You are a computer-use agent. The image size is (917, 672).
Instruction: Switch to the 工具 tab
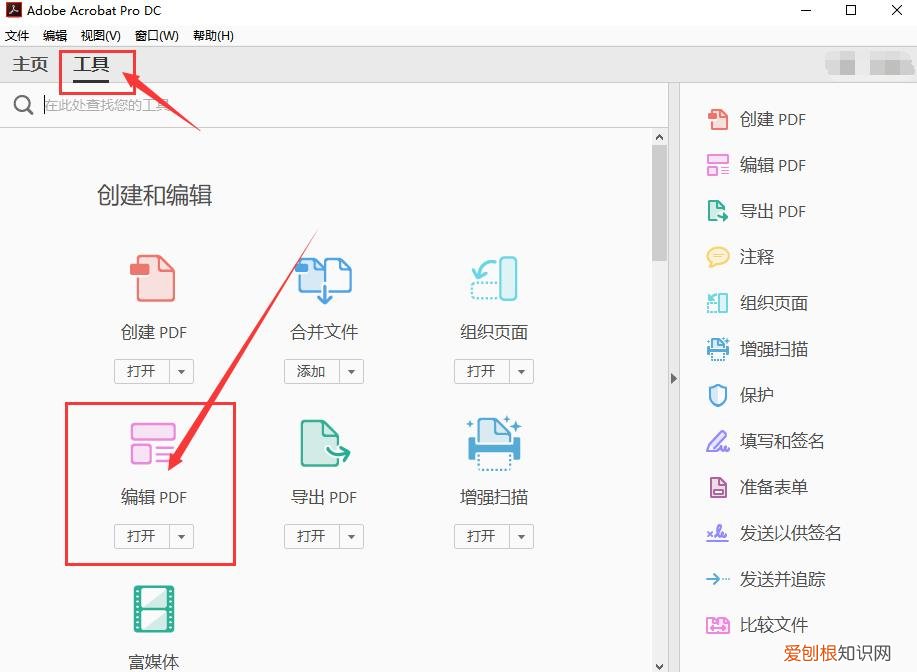(x=91, y=64)
